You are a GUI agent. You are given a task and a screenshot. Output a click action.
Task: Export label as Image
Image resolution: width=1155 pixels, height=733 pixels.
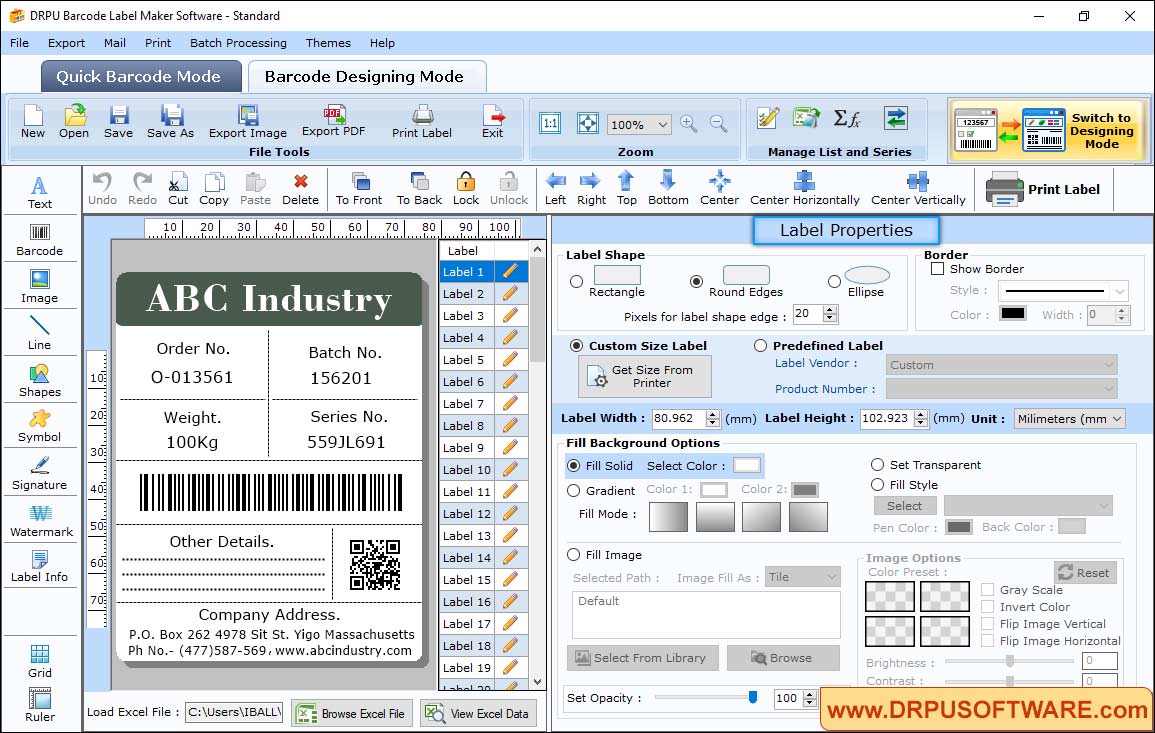[248, 122]
